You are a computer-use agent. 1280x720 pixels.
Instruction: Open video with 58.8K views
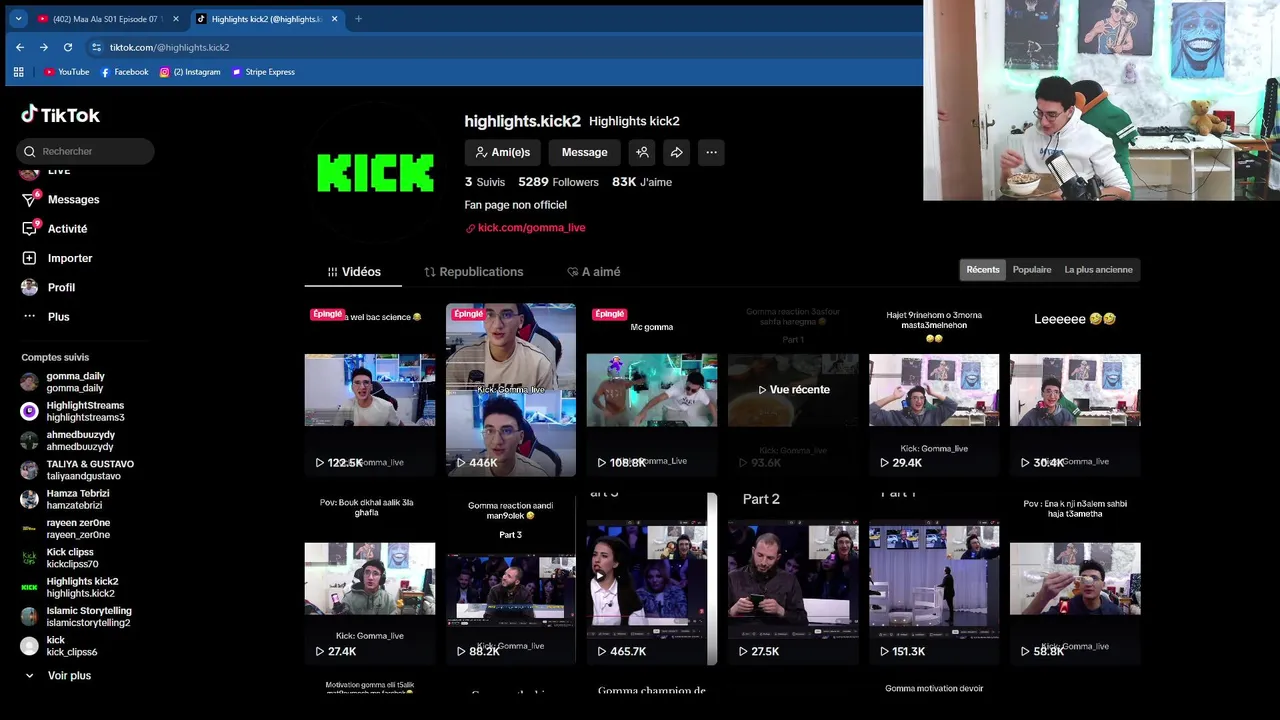[1075, 579]
